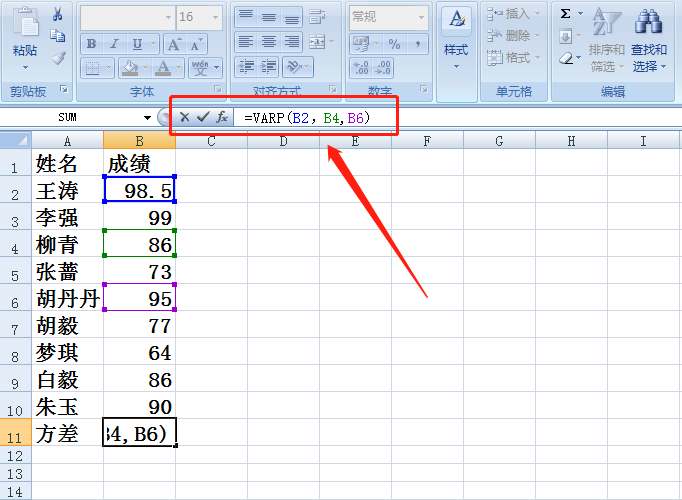
Task: Click the Increase Font Size icon
Action: click(174, 44)
